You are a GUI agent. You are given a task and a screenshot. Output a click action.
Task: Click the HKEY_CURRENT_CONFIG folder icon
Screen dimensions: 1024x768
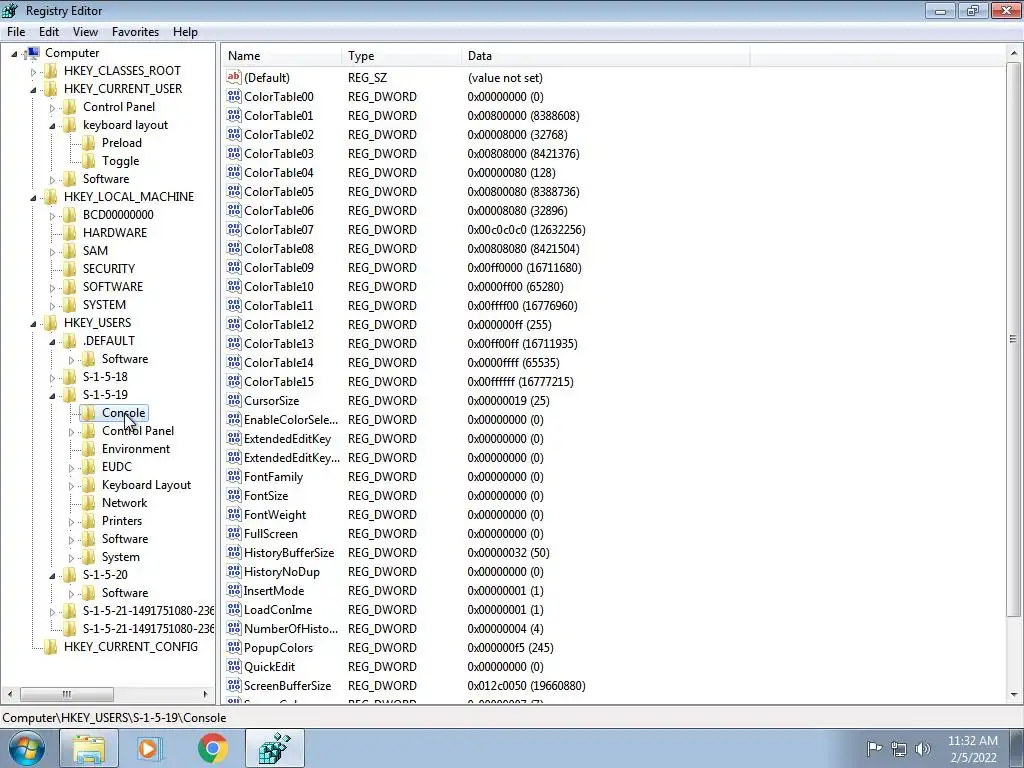tap(50, 647)
